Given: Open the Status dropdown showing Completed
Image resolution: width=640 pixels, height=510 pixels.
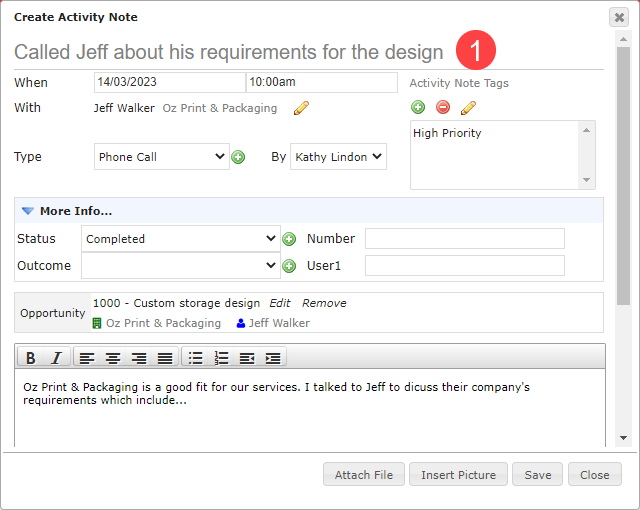Looking at the screenshot, I should (181, 239).
